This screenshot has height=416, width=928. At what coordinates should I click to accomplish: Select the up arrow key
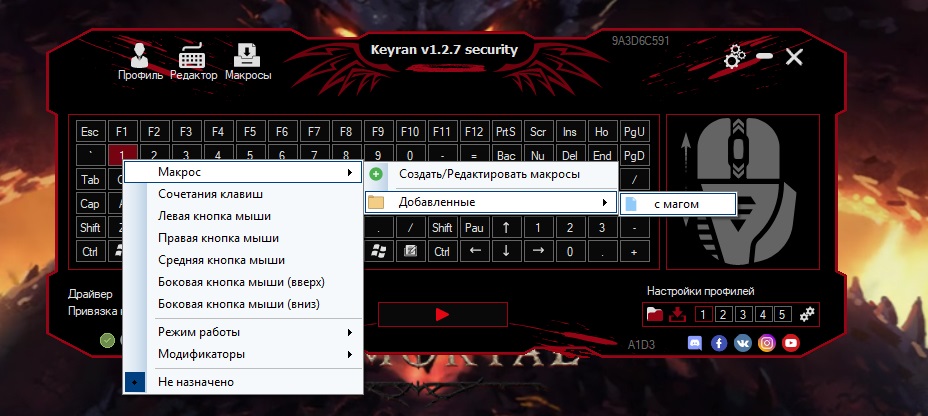click(506, 227)
